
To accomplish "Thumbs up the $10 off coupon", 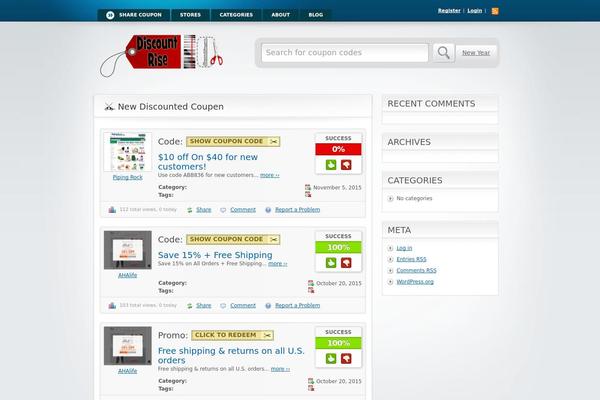I will click(x=331, y=165).
